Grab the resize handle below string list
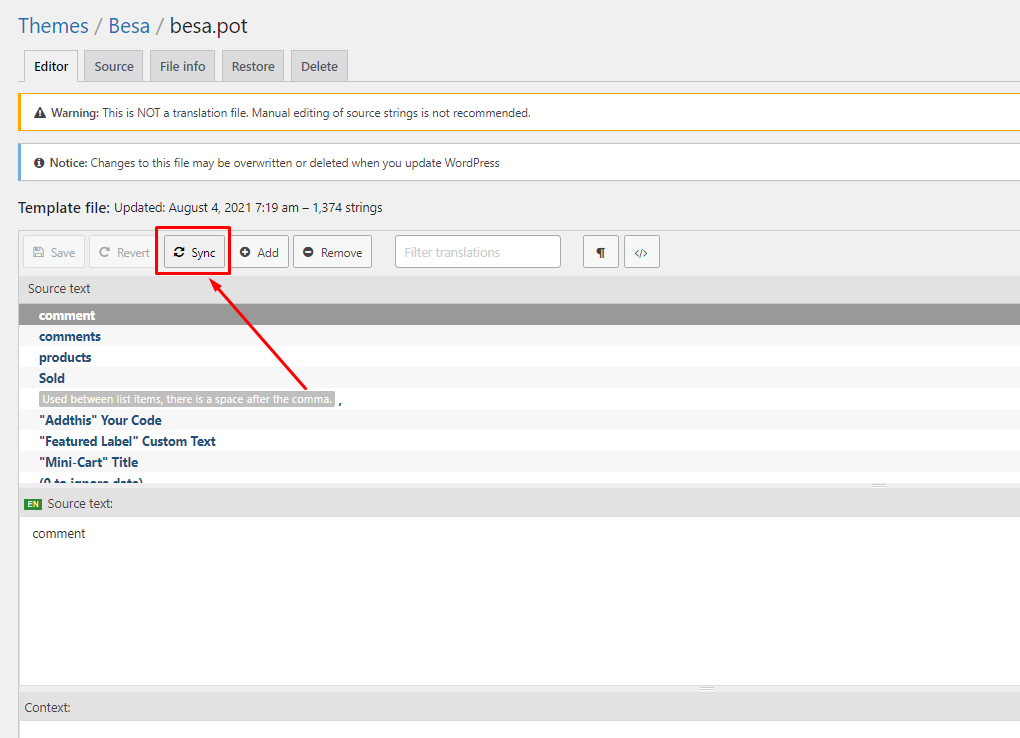The width and height of the screenshot is (1020, 738). click(x=879, y=486)
